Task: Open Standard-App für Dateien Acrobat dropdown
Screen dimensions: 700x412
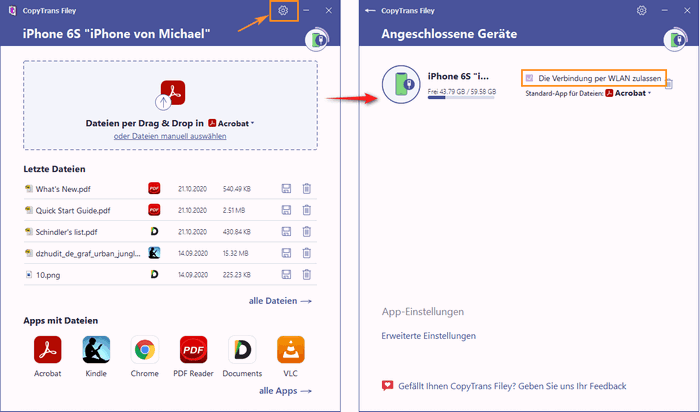Action: (628, 93)
